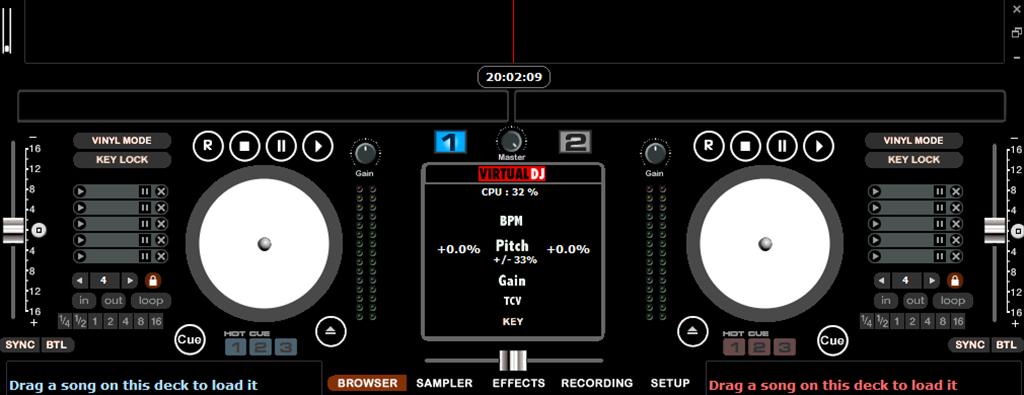This screenshot has width=1024, height=395.
Task: Play first sampler slot on left deck
Action: click(80, 191)
